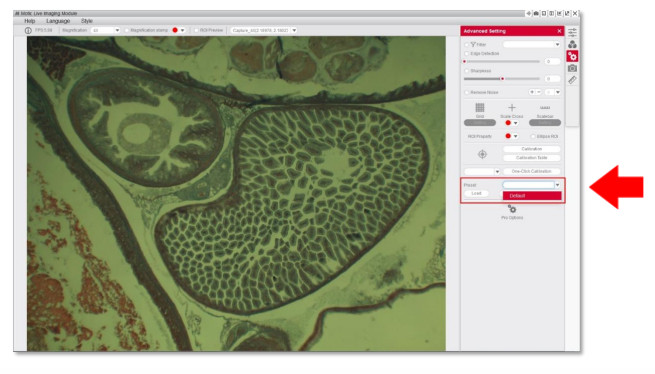Open the ruler measurement sidebar icon

tap(572, 80)
